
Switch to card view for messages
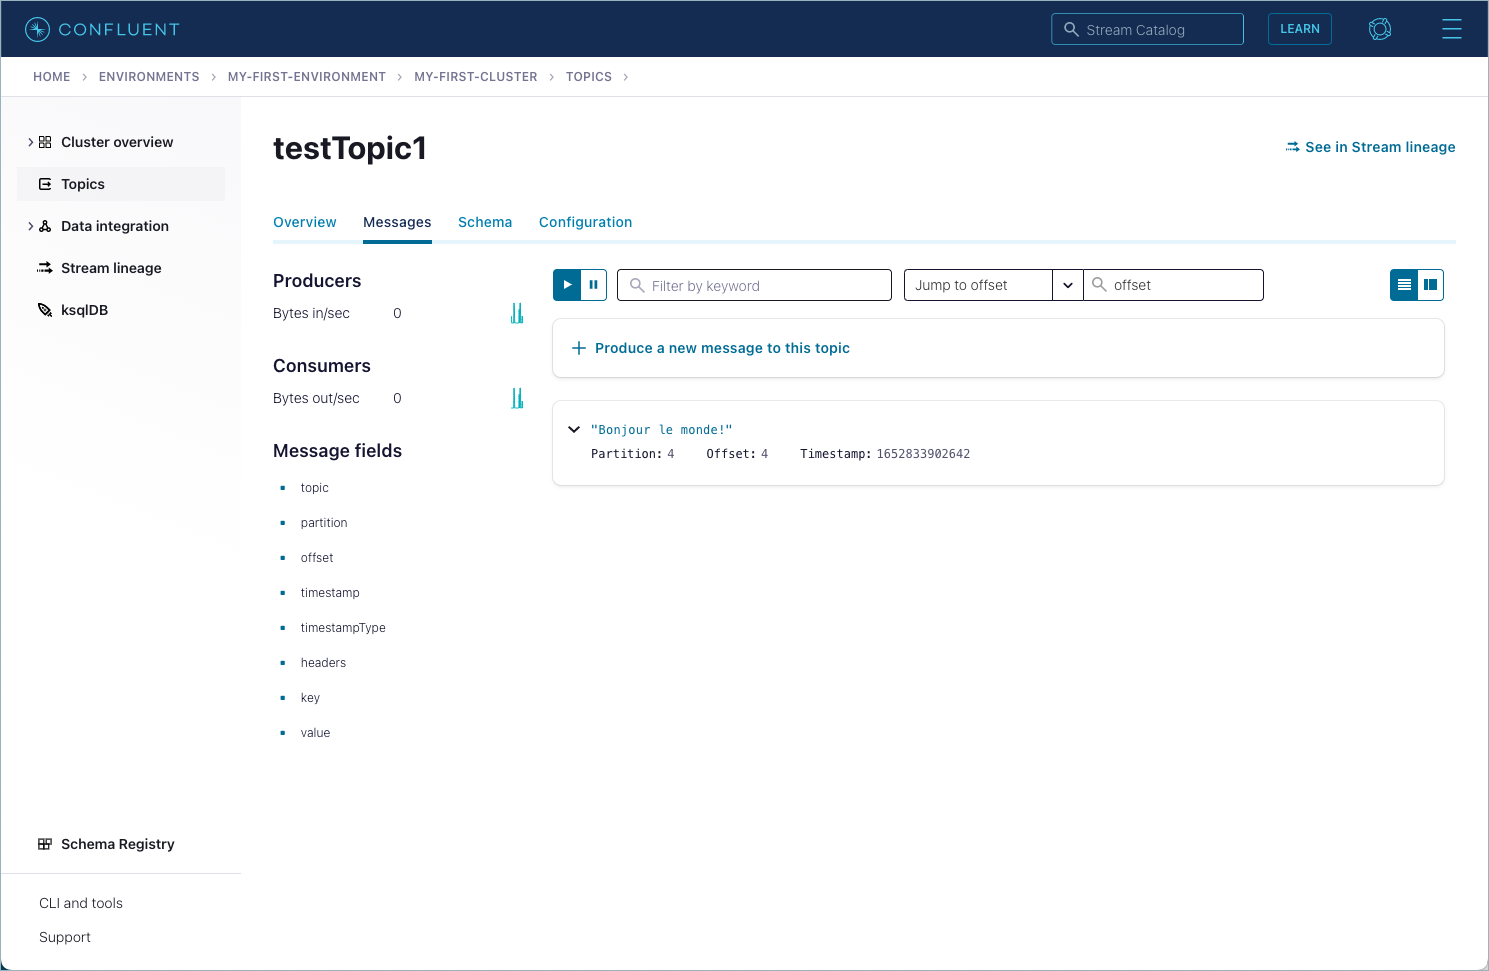click(1430, 285)
